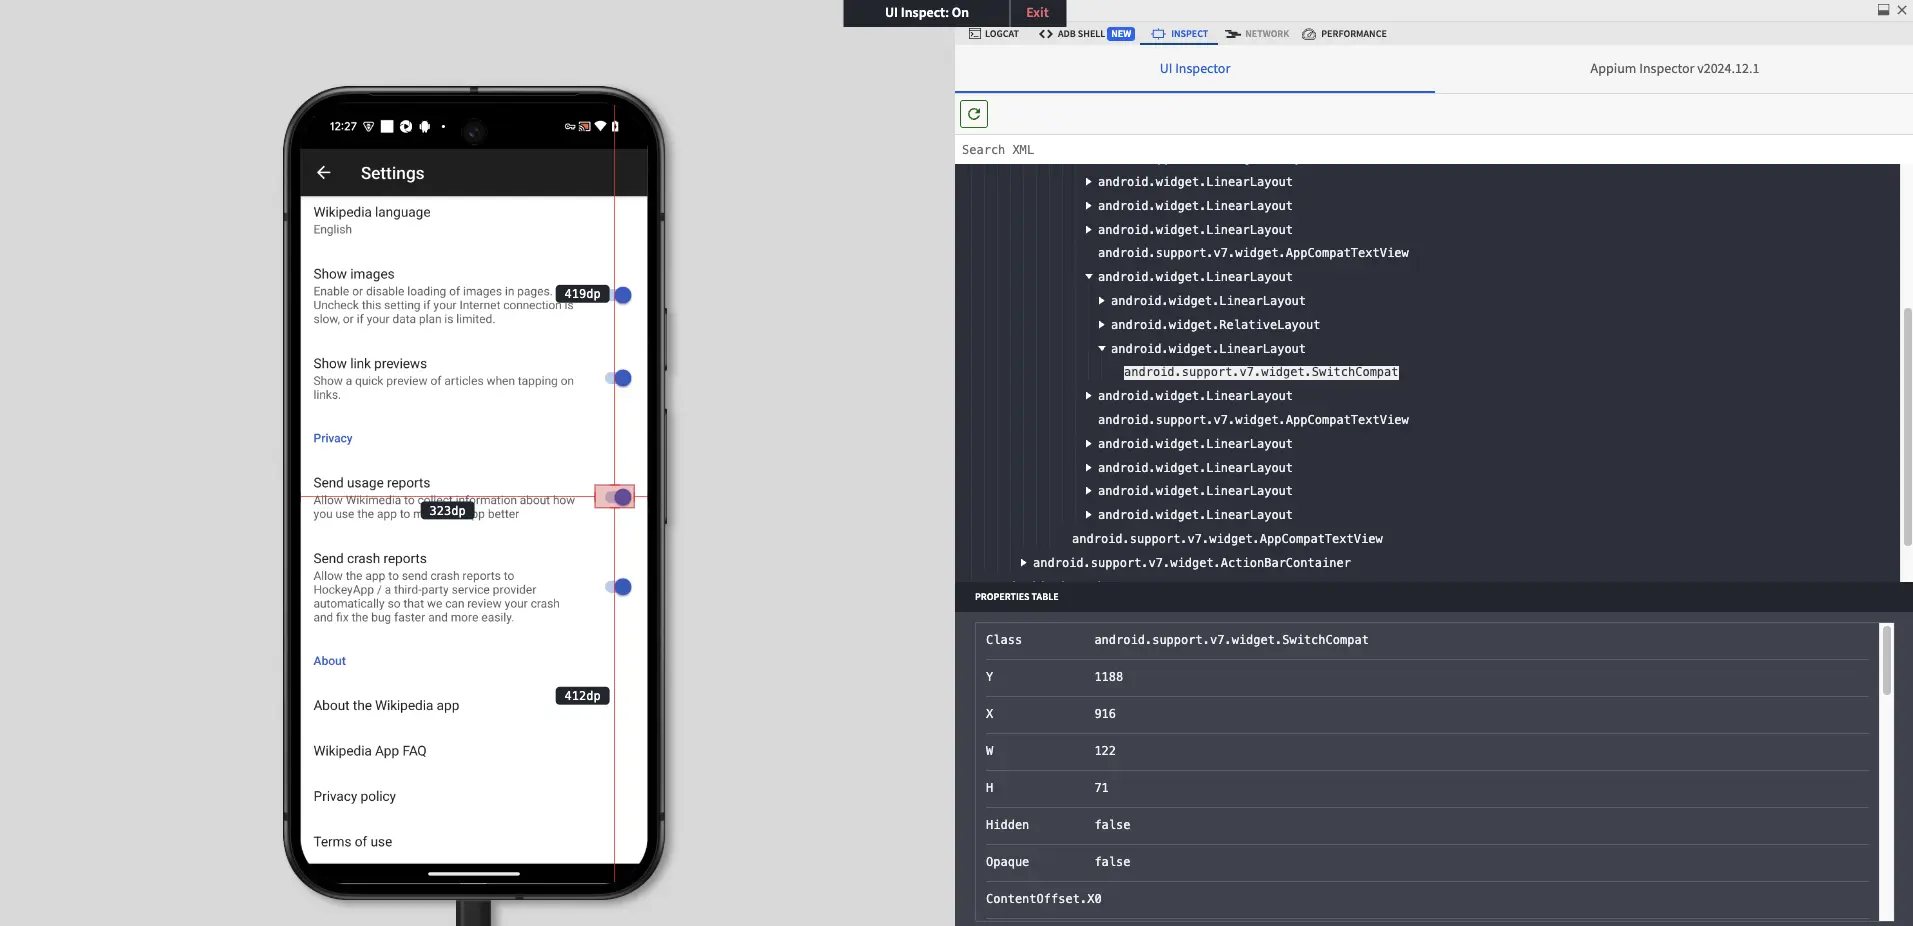
Task: Open the LOGCAT tab
Action: pos(994,34)
